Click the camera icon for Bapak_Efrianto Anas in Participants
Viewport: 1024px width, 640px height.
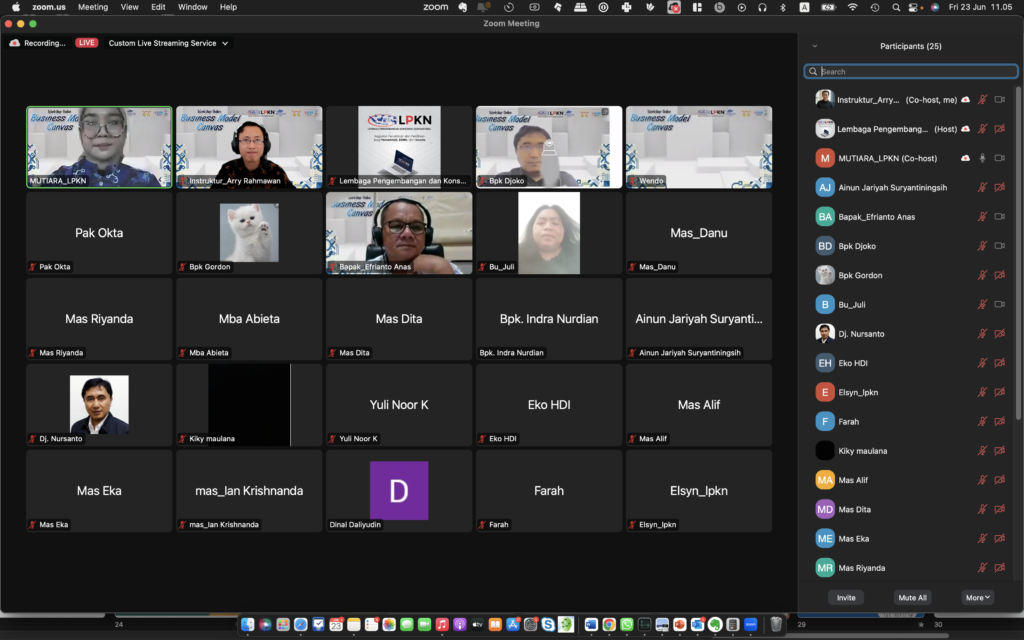(999, 217)
